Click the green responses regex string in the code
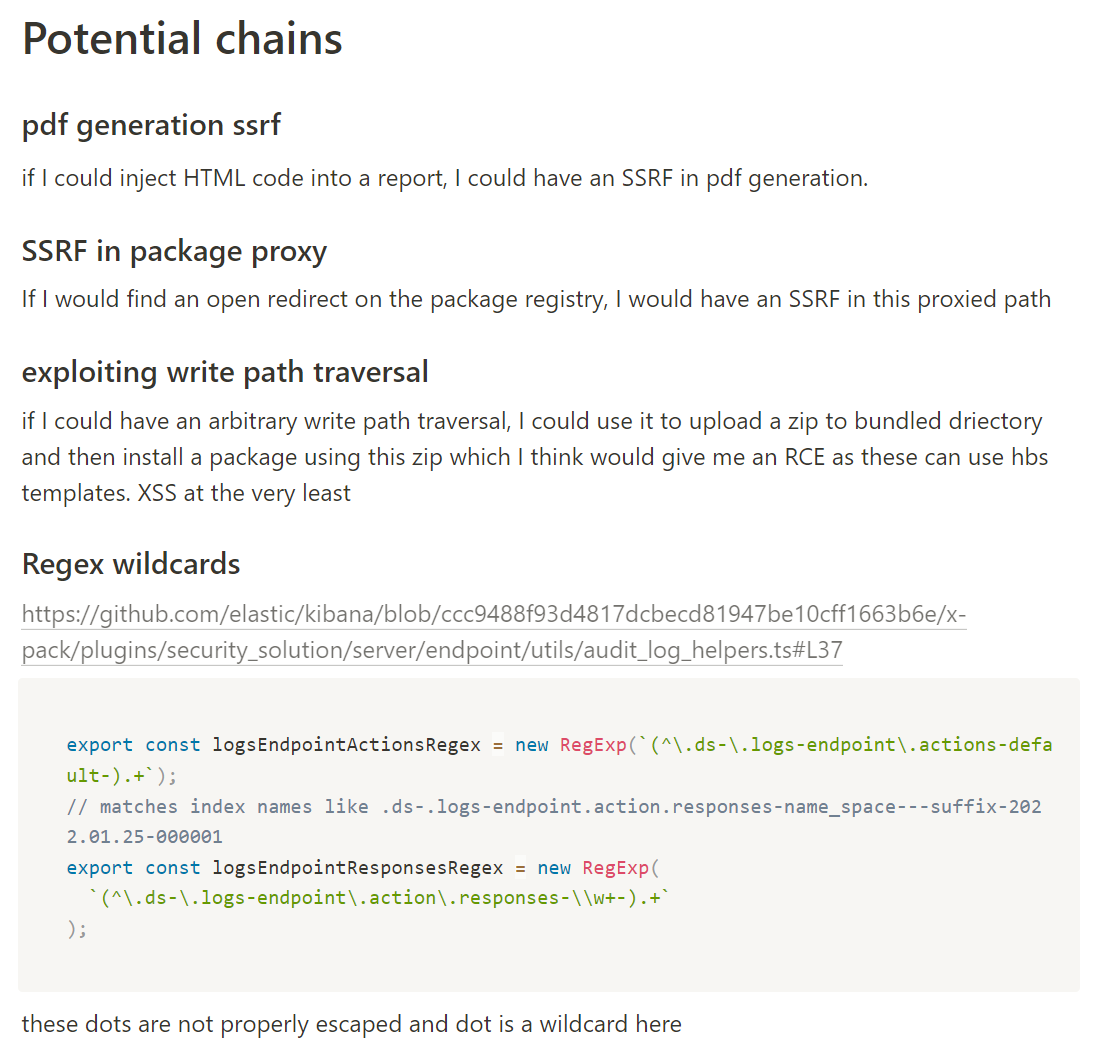The width and height of the screenshot is (1101, 1044). point(378,898)
